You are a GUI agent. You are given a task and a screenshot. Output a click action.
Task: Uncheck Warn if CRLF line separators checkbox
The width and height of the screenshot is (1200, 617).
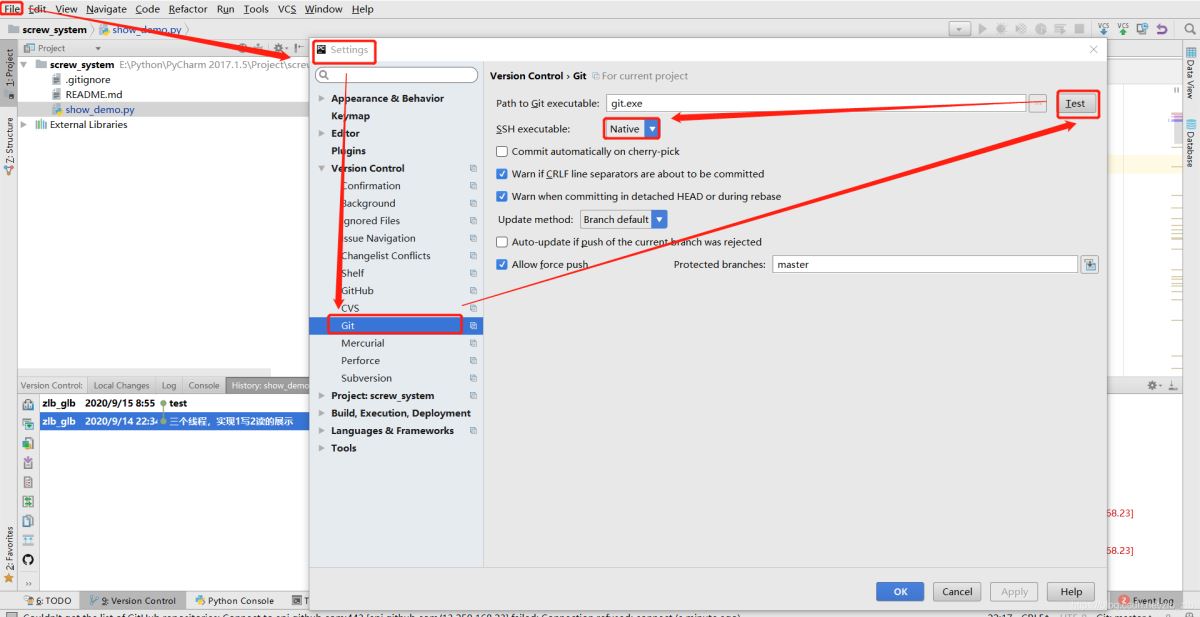tap(502, 174)
